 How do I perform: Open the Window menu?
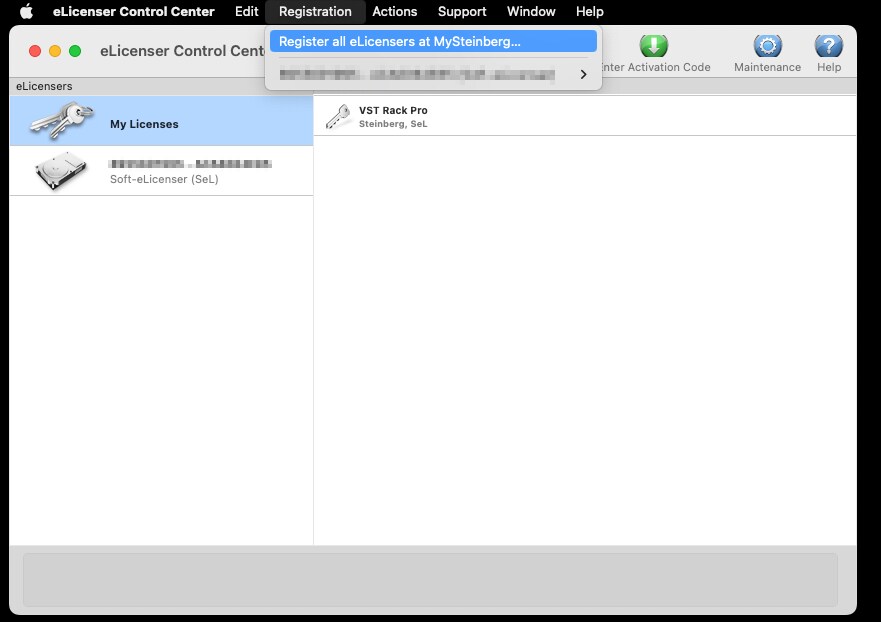(x=531, y=12)
